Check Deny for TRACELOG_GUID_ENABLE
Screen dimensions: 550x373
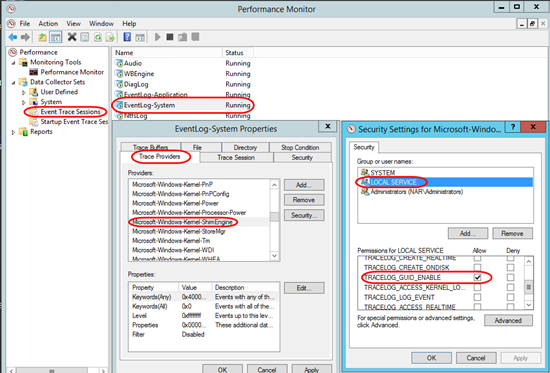click(510, 277)
